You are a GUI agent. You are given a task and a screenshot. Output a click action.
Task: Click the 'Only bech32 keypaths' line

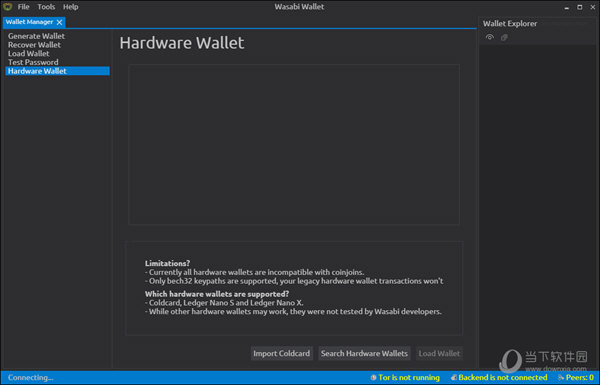click(x=294, y=281)
